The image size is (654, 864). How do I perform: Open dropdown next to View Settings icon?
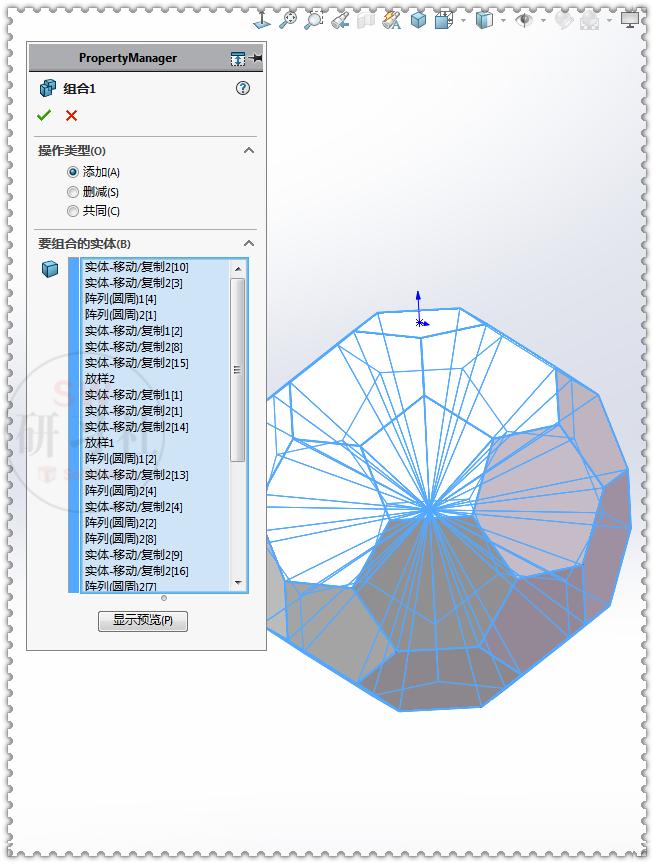pos(609,21)
